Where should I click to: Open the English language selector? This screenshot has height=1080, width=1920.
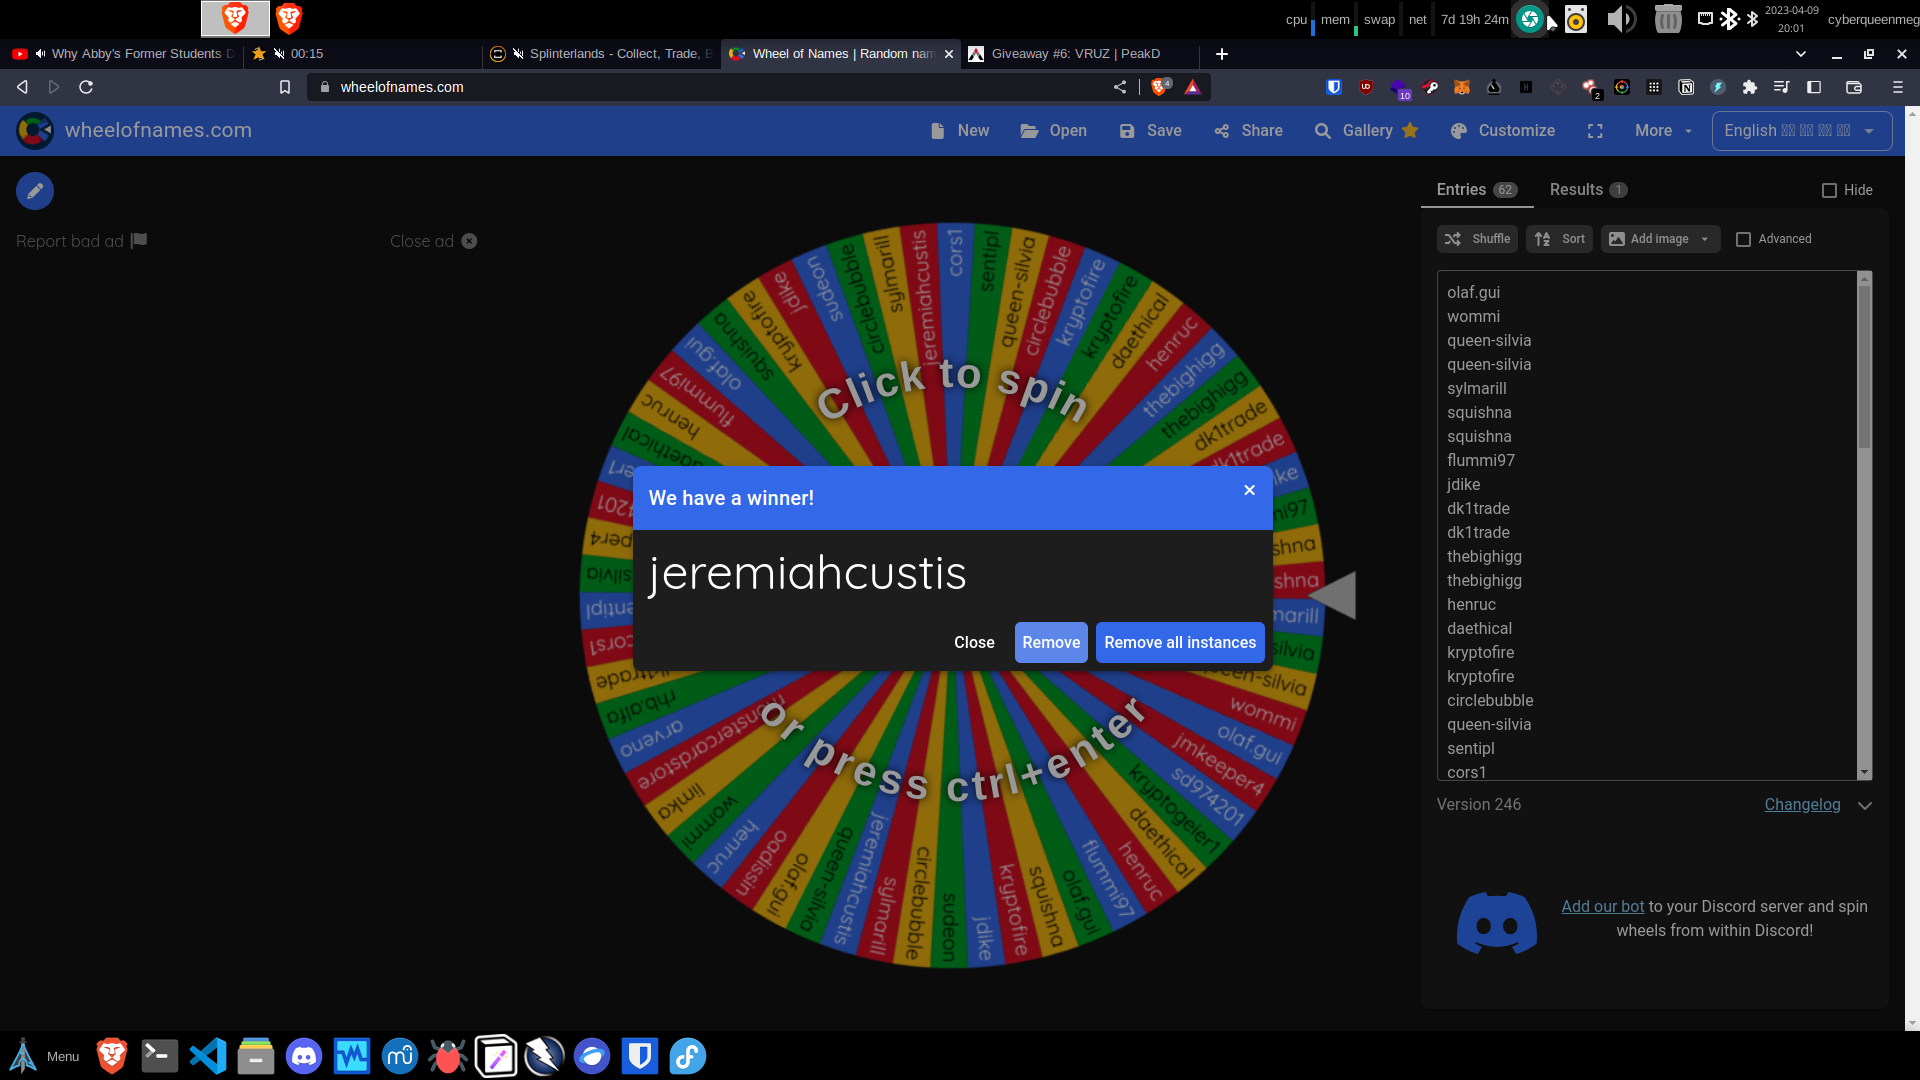click(x=1801, y=131)
